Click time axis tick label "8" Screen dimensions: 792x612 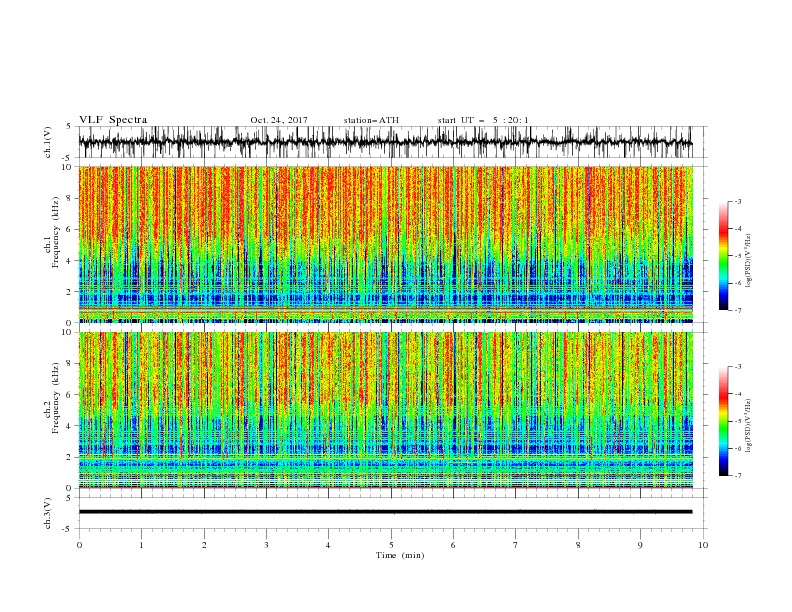click(578, 545)
